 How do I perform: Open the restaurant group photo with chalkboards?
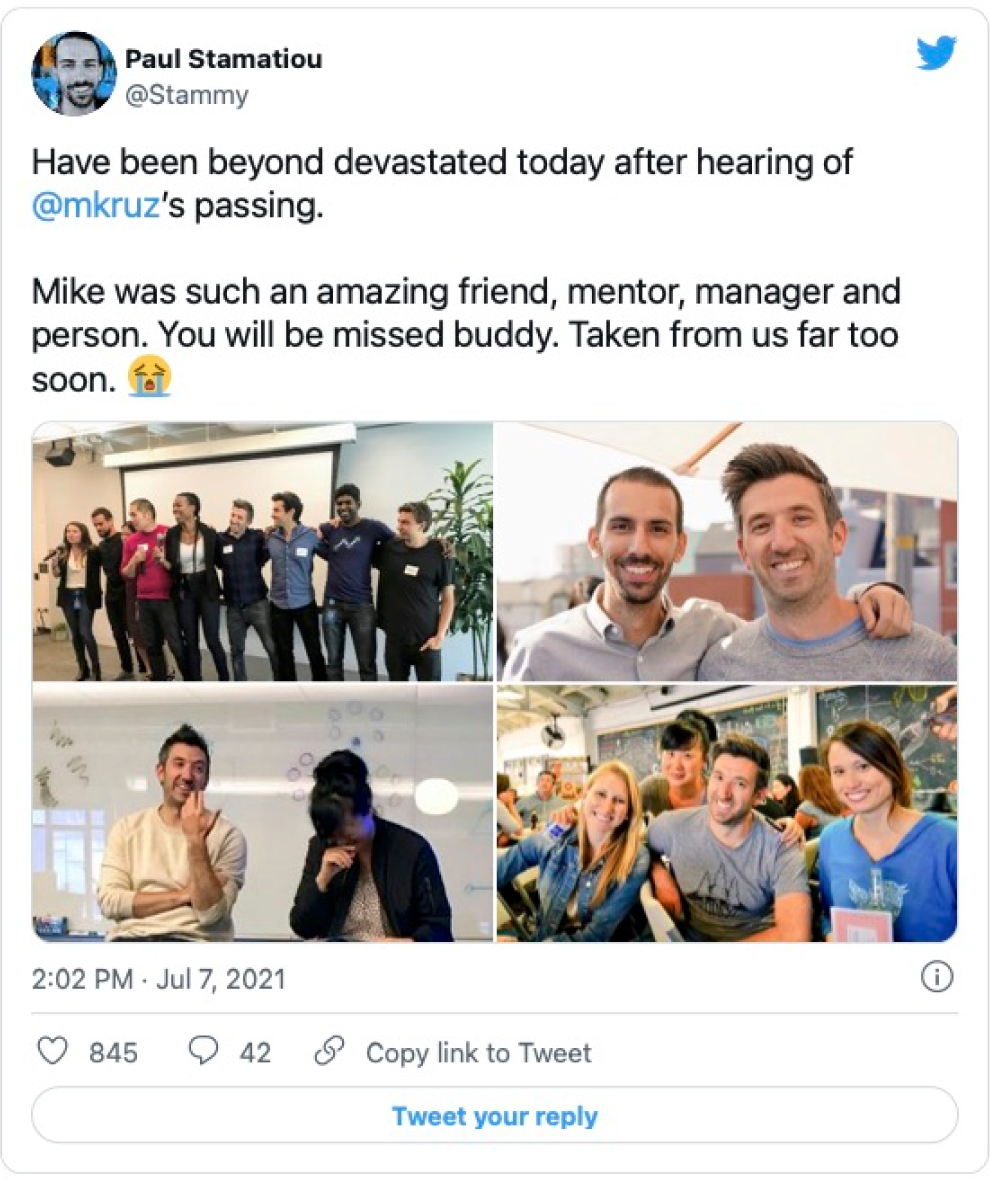pos(727,813)
